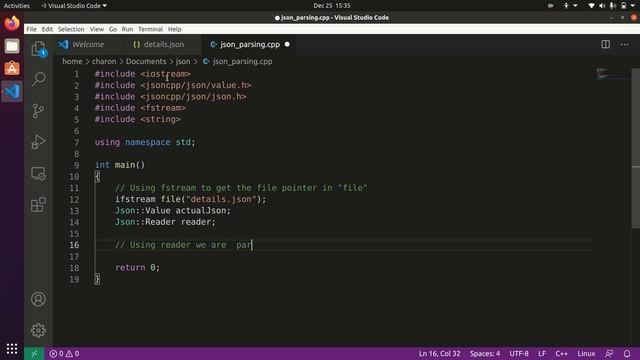Viewport: 640px width, 360px height.
Task: Open the Visual Studio Code app menu dropdown
Action: 74,6
